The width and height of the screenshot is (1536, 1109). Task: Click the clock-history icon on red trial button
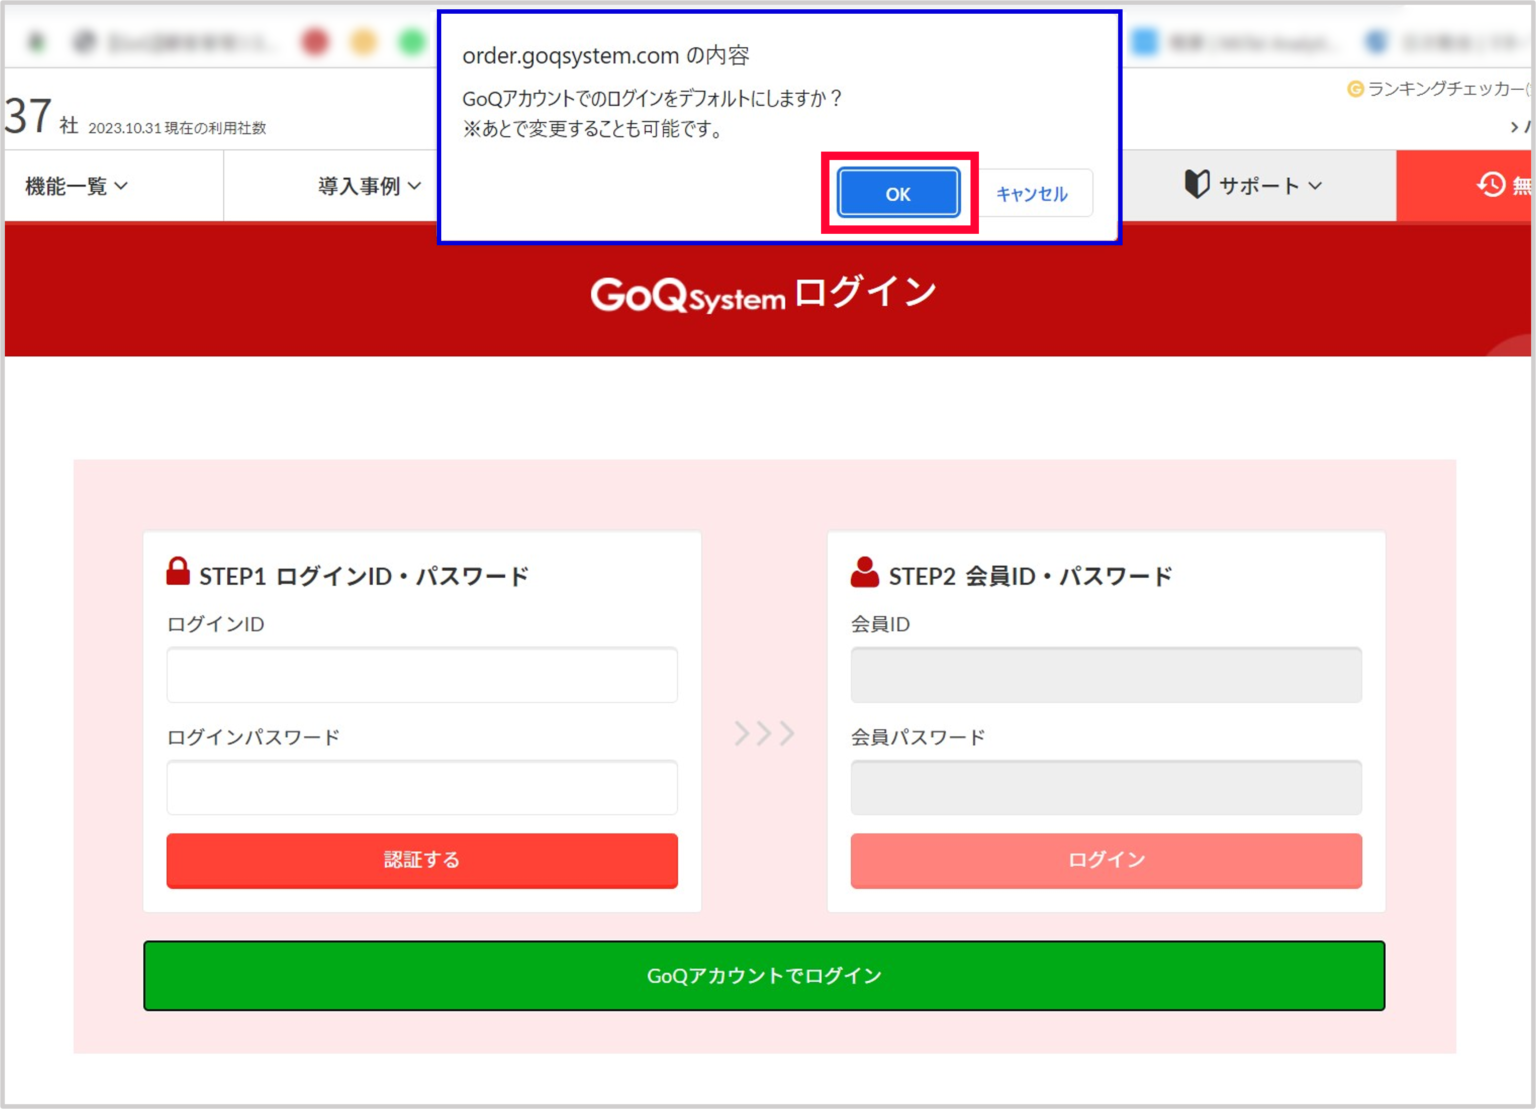coord(1489,184)
